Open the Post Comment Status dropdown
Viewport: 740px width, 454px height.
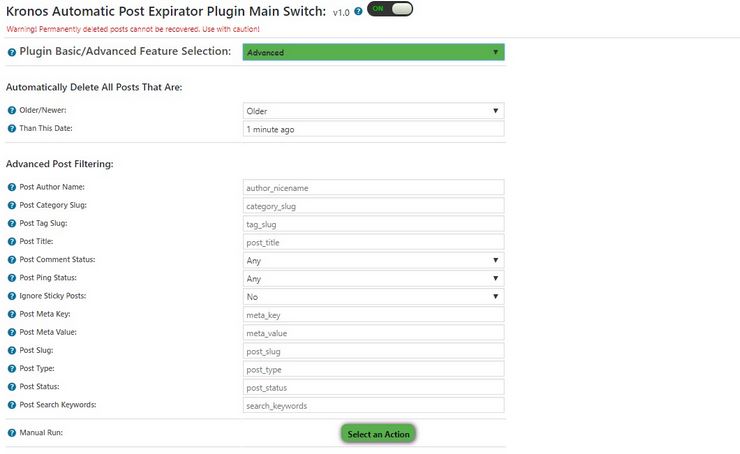pos(373,261)
